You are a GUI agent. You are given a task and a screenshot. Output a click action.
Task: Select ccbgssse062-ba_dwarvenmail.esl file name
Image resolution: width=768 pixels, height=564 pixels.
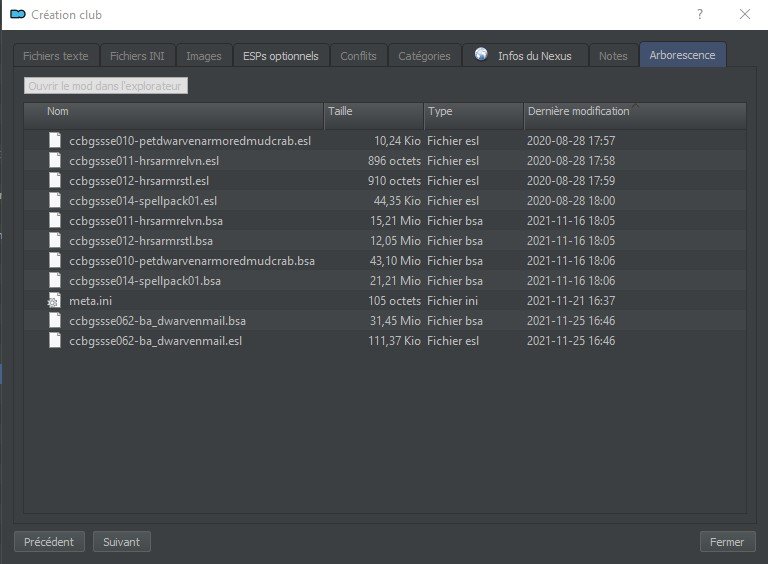156,341
